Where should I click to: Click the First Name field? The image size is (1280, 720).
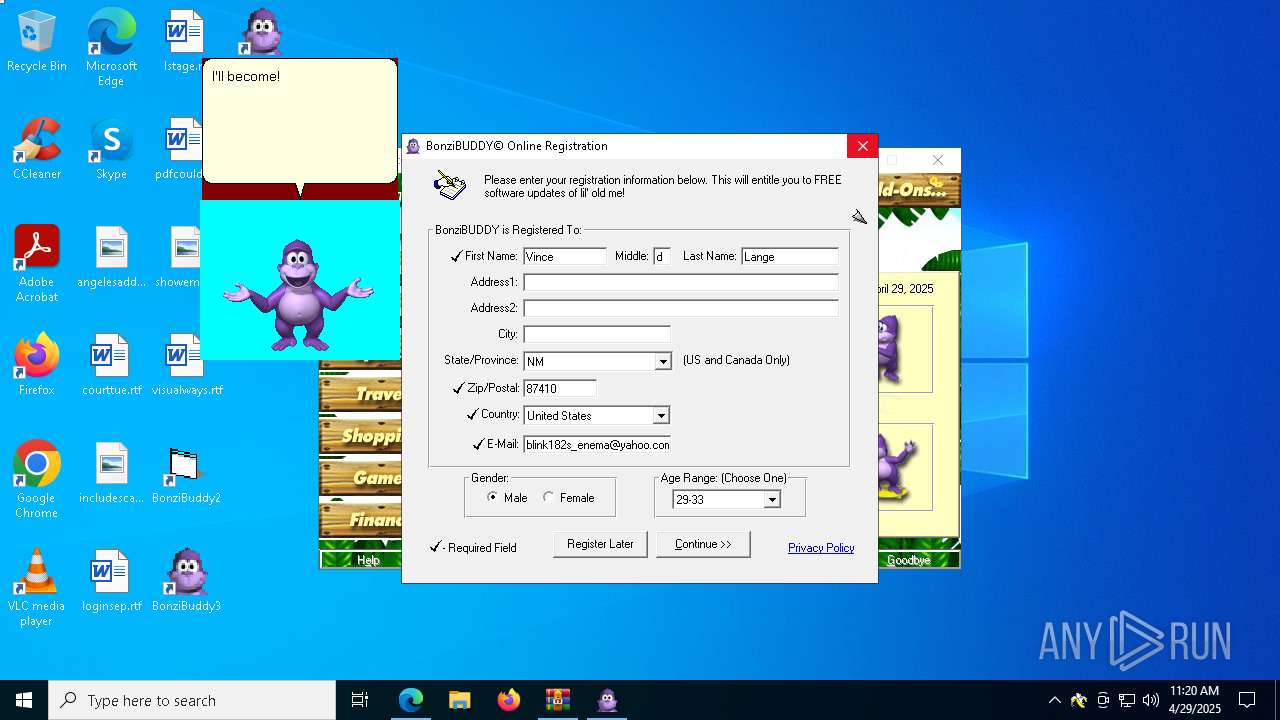coord(565,256)
